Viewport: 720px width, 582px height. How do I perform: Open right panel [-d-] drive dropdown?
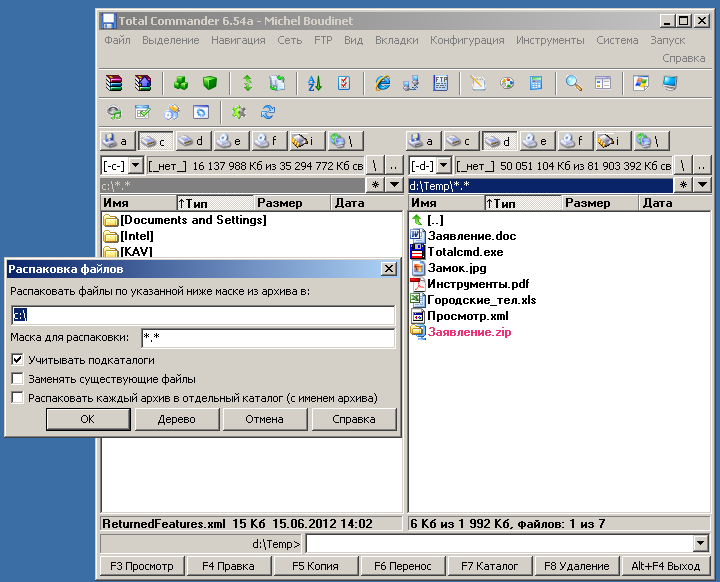click(x=444, y=165)
